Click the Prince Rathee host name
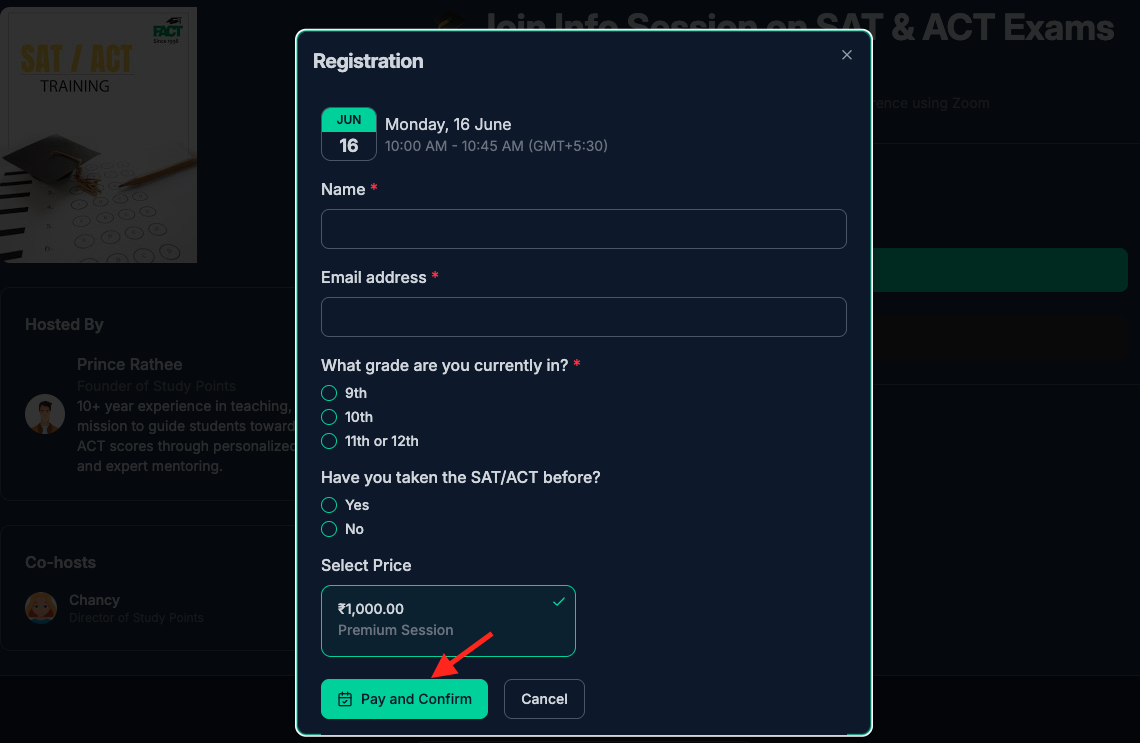 tap(129, 364)
